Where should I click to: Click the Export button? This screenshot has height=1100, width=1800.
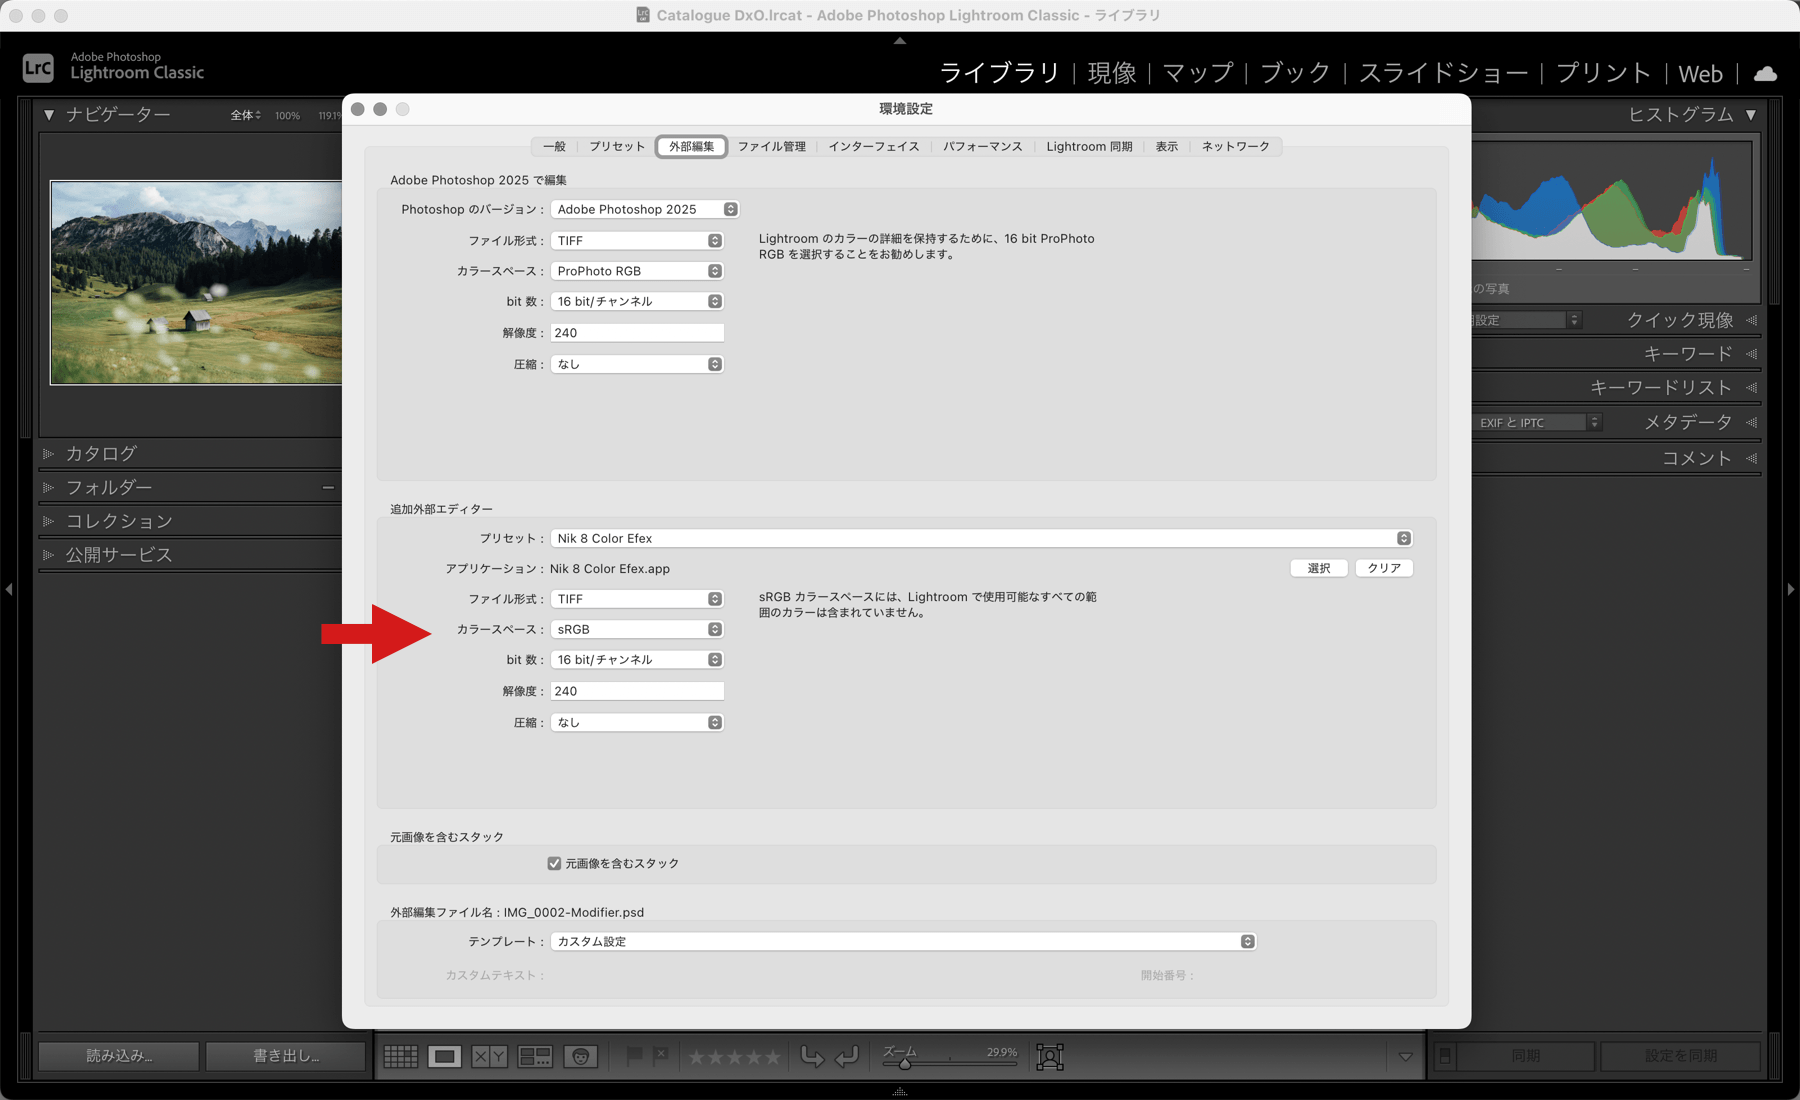click(x=286, y=1056)
